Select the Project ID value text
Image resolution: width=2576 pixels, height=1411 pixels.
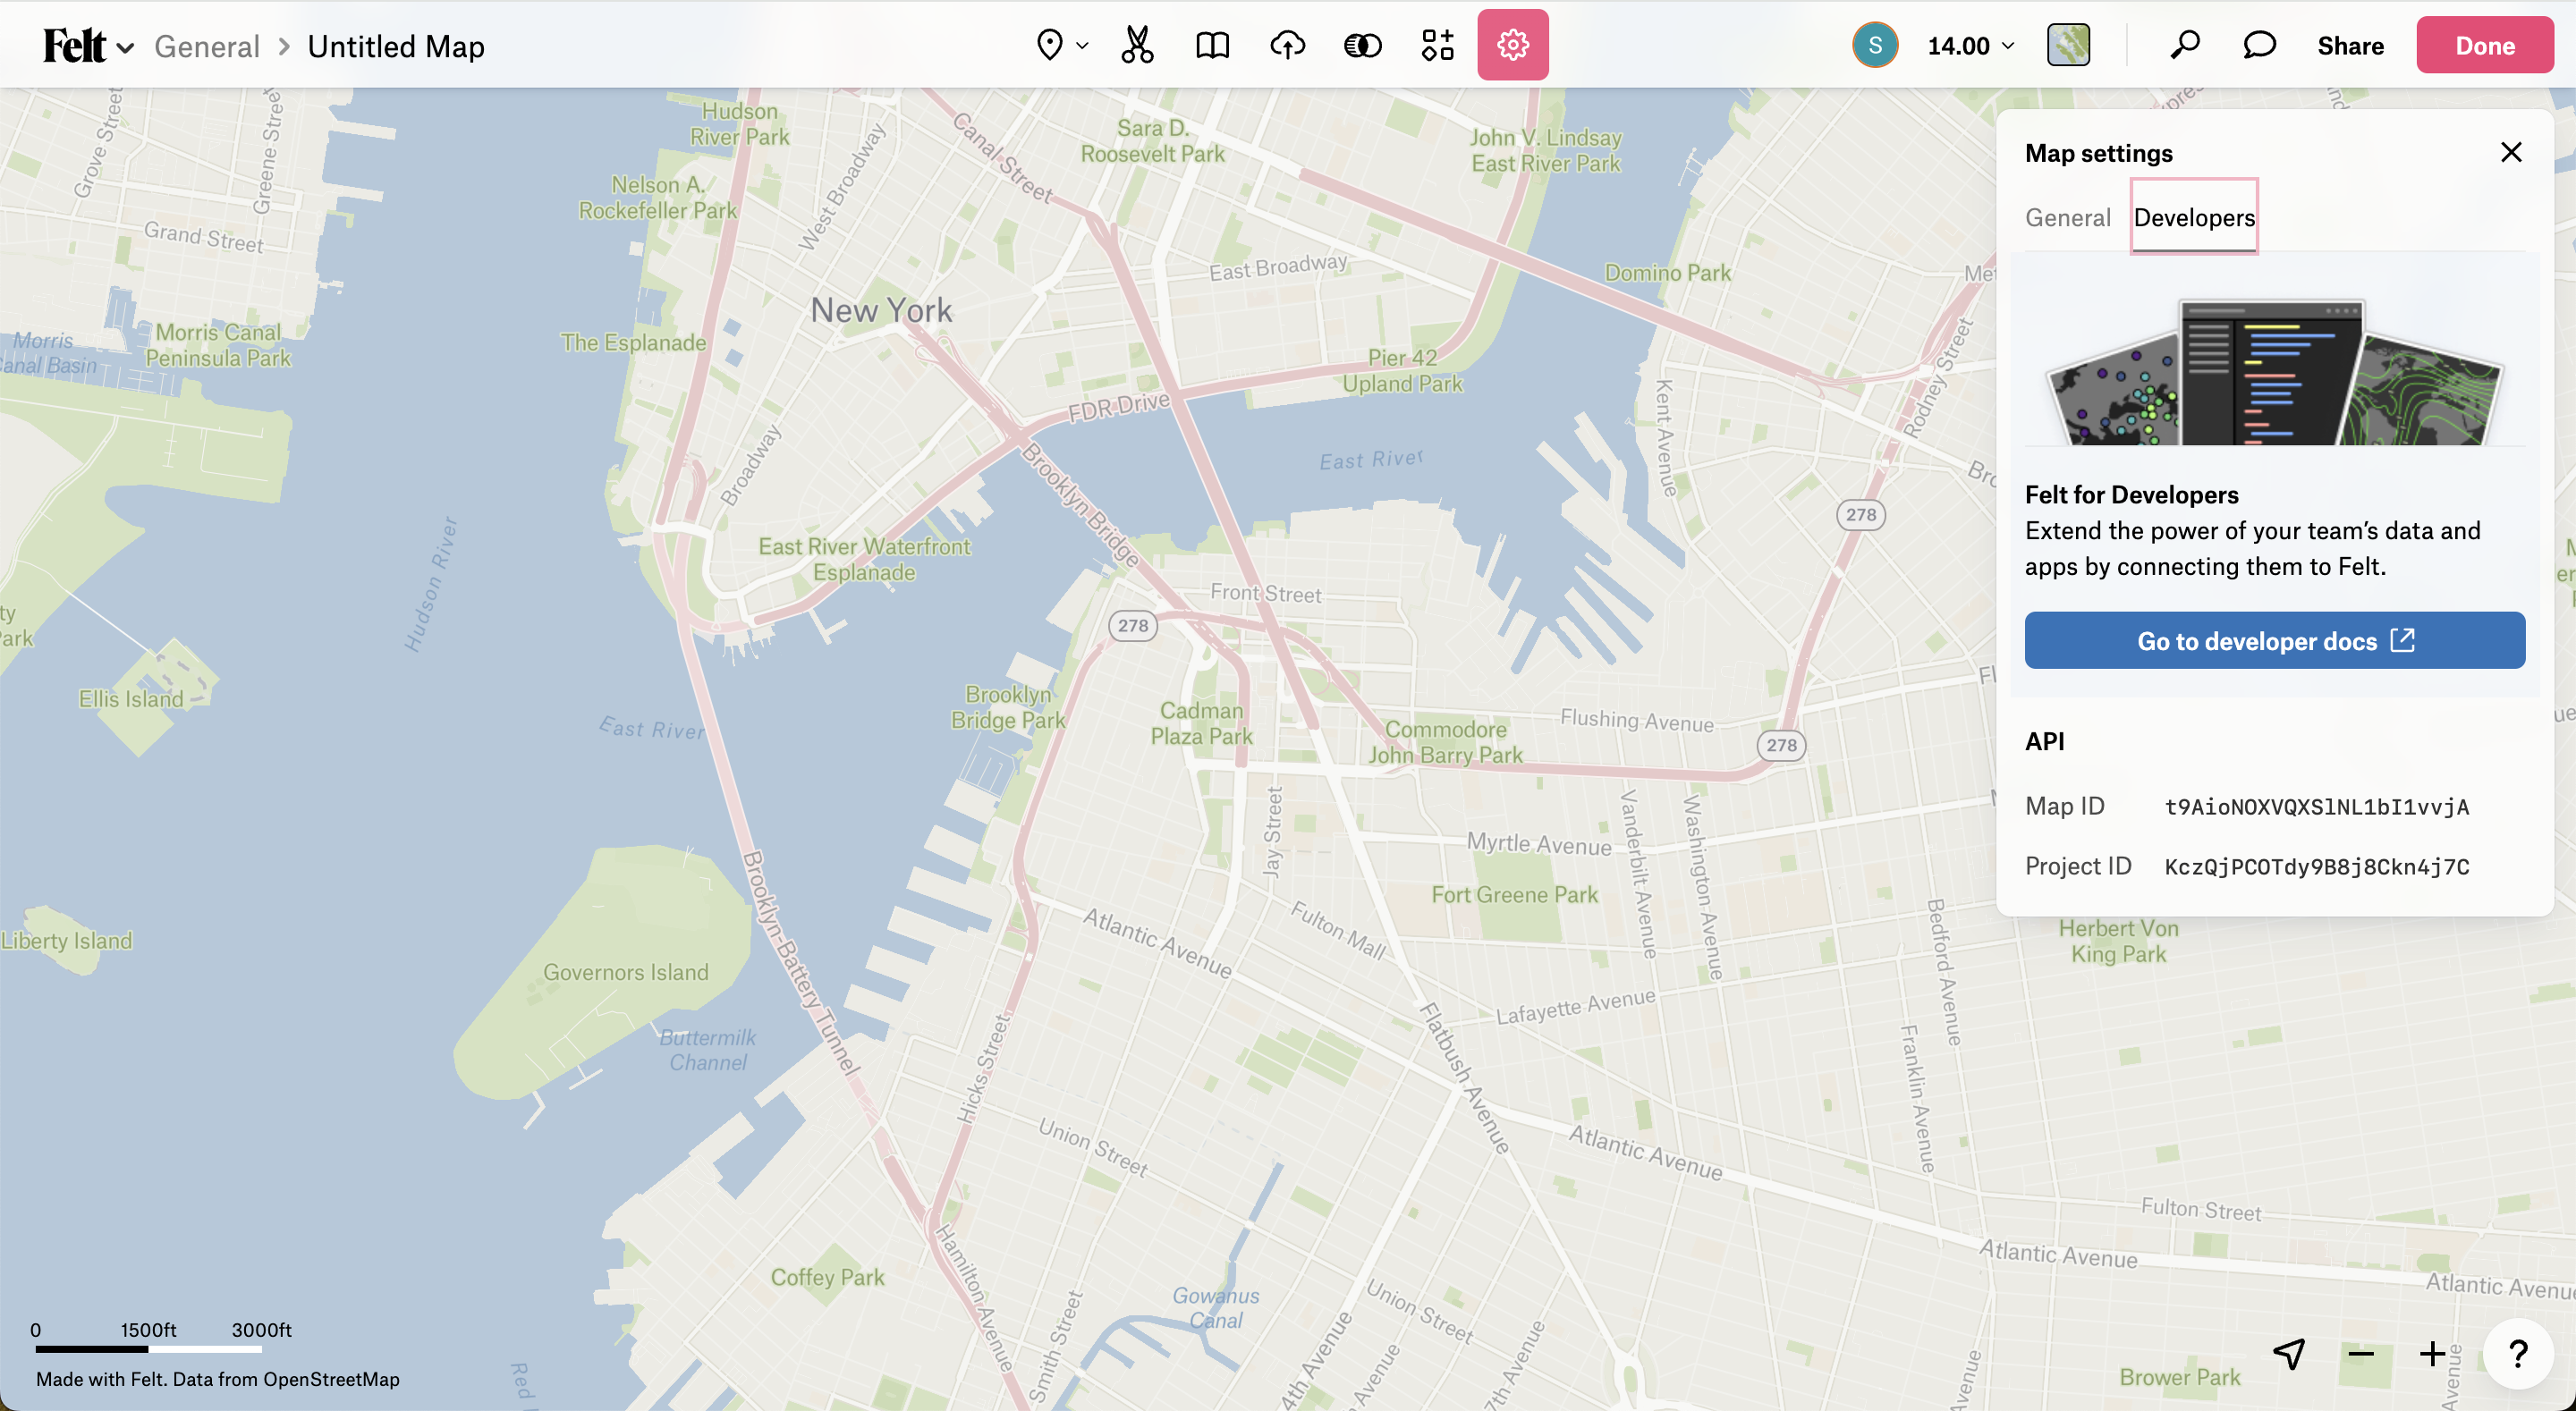[2316, 867]
